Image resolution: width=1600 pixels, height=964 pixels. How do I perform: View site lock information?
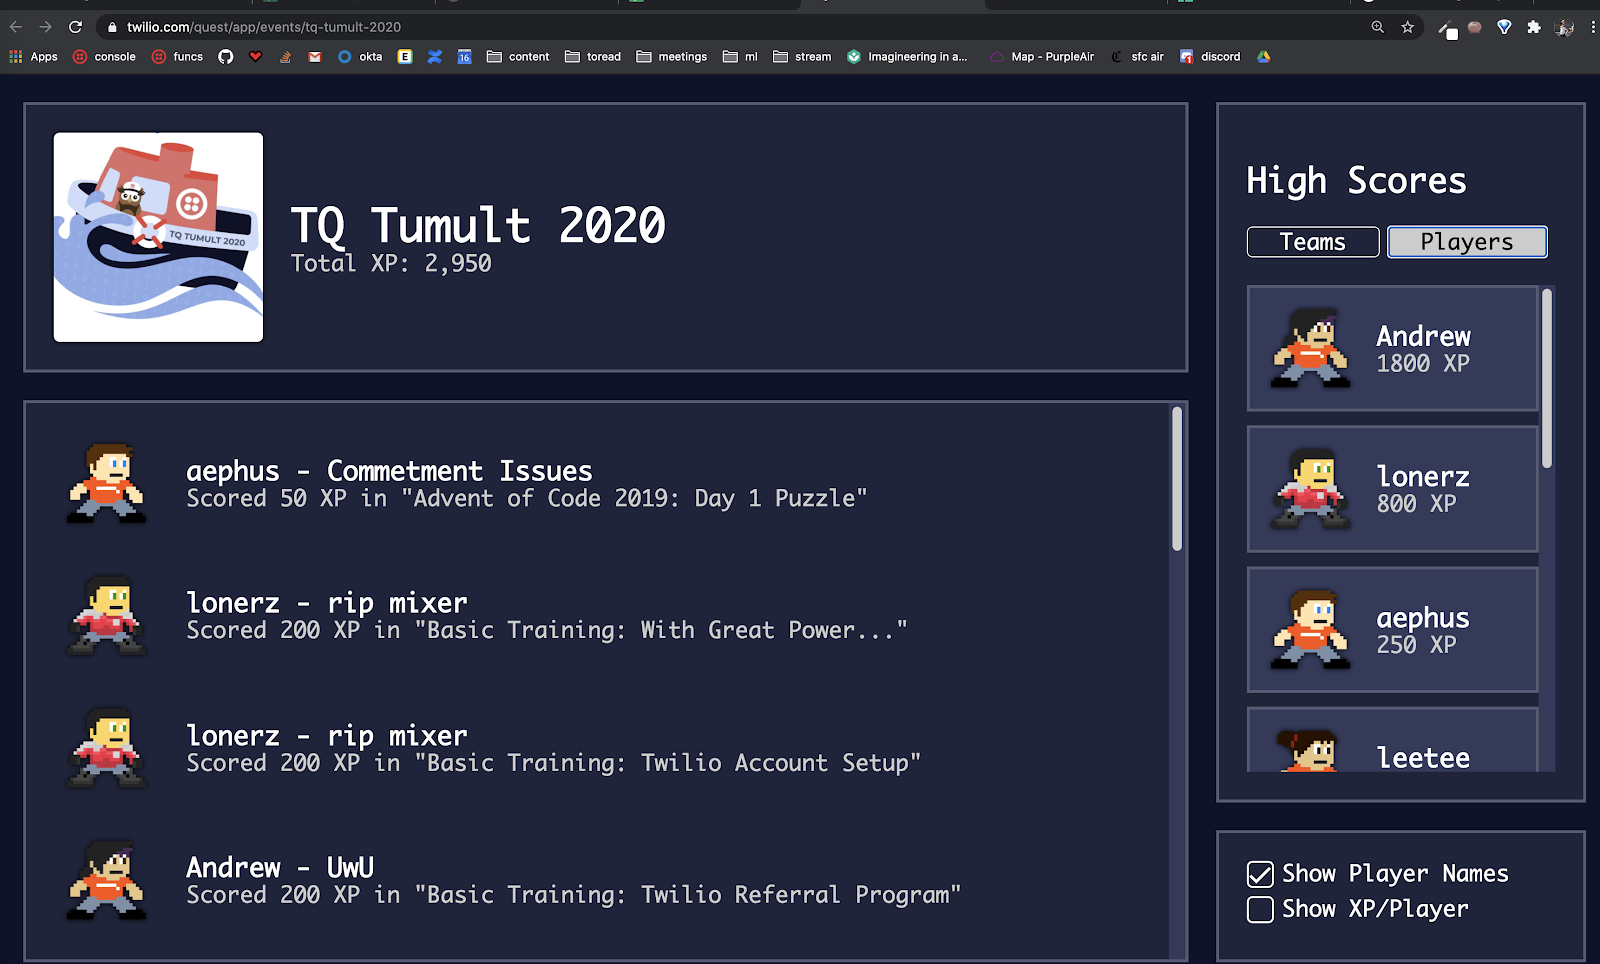112,27
